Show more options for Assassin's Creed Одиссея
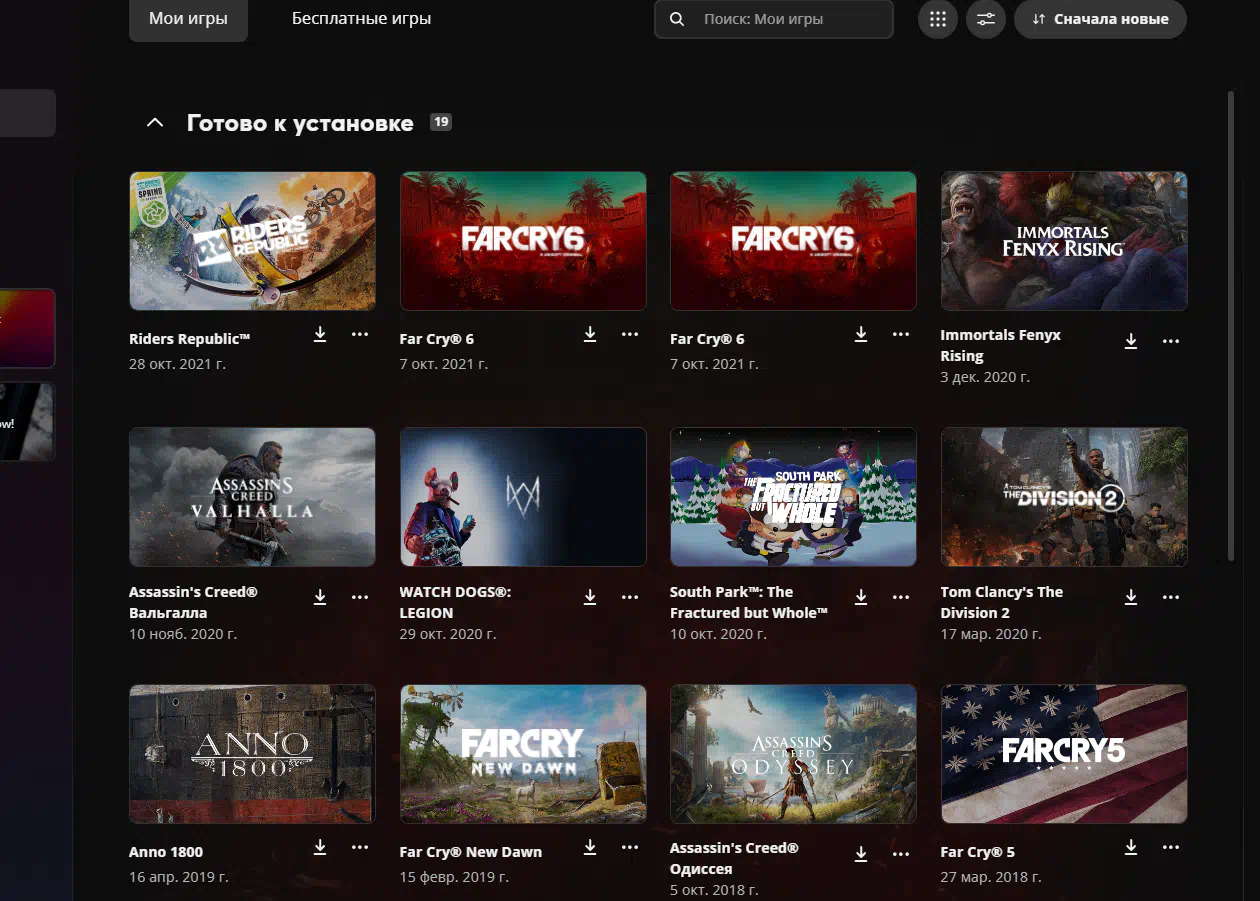 (901, 854)
